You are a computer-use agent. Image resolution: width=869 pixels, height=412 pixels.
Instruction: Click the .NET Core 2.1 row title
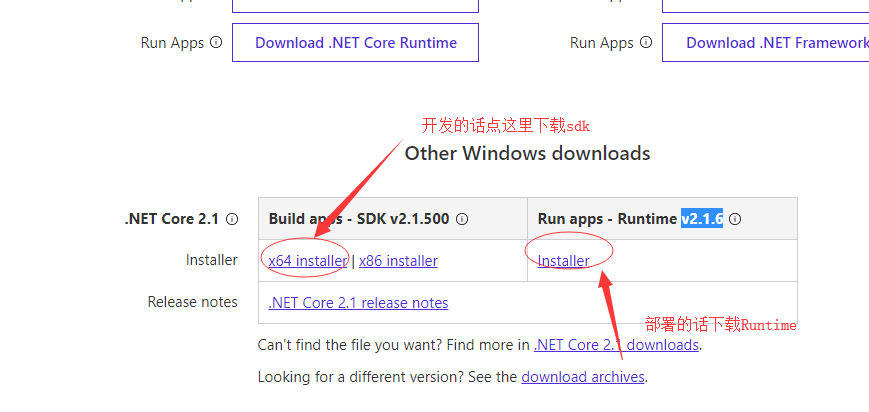point(171,219)
